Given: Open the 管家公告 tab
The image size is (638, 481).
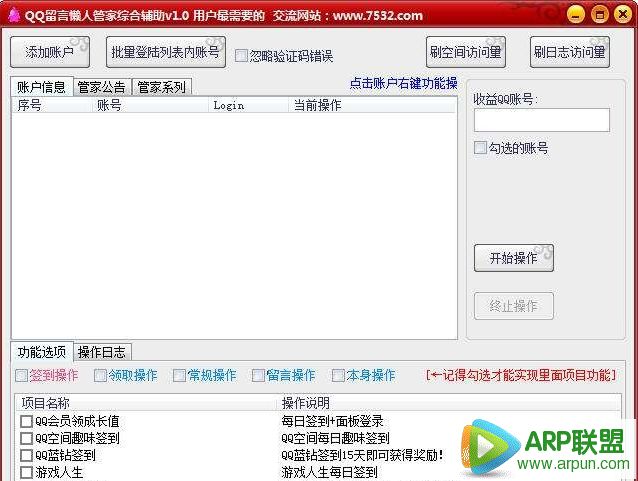Looking at the screenshot, I should (102, 87).
